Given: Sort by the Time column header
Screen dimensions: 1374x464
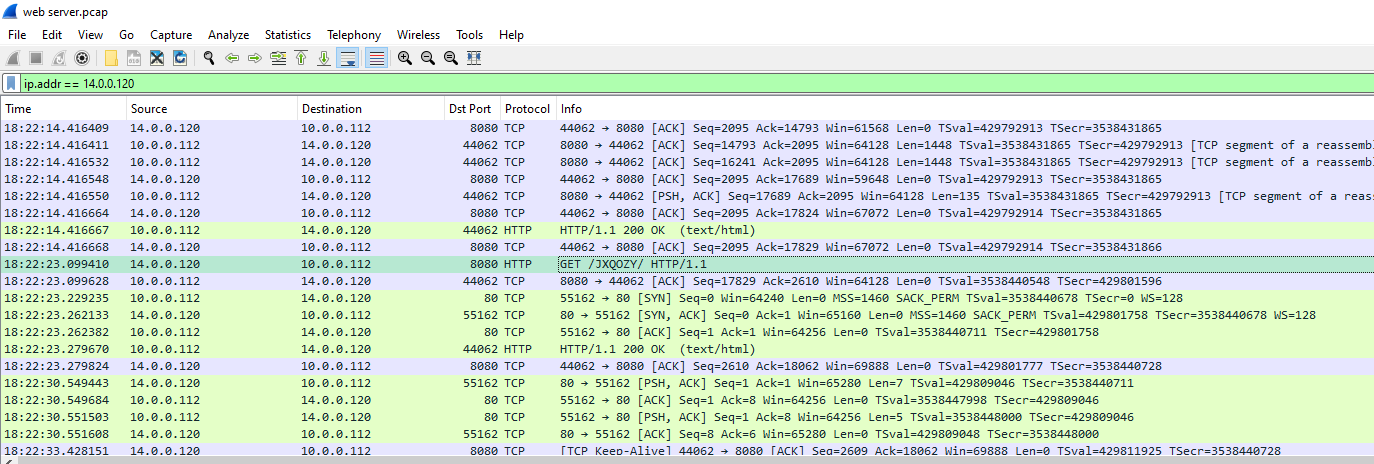Looking at the screenshot, I should pos(64,109).
